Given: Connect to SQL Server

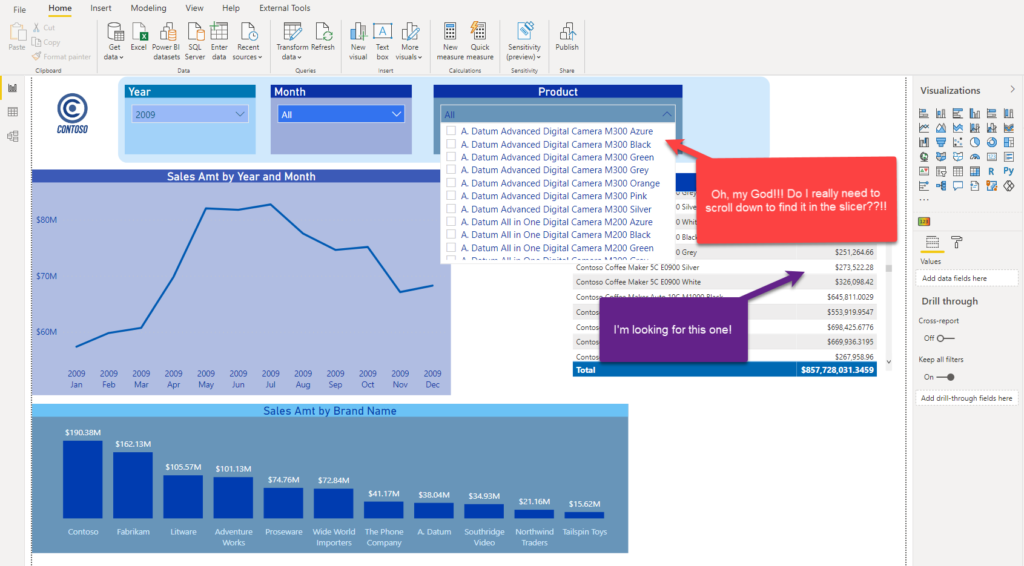Looking at the screenshot, I should 195,42.
